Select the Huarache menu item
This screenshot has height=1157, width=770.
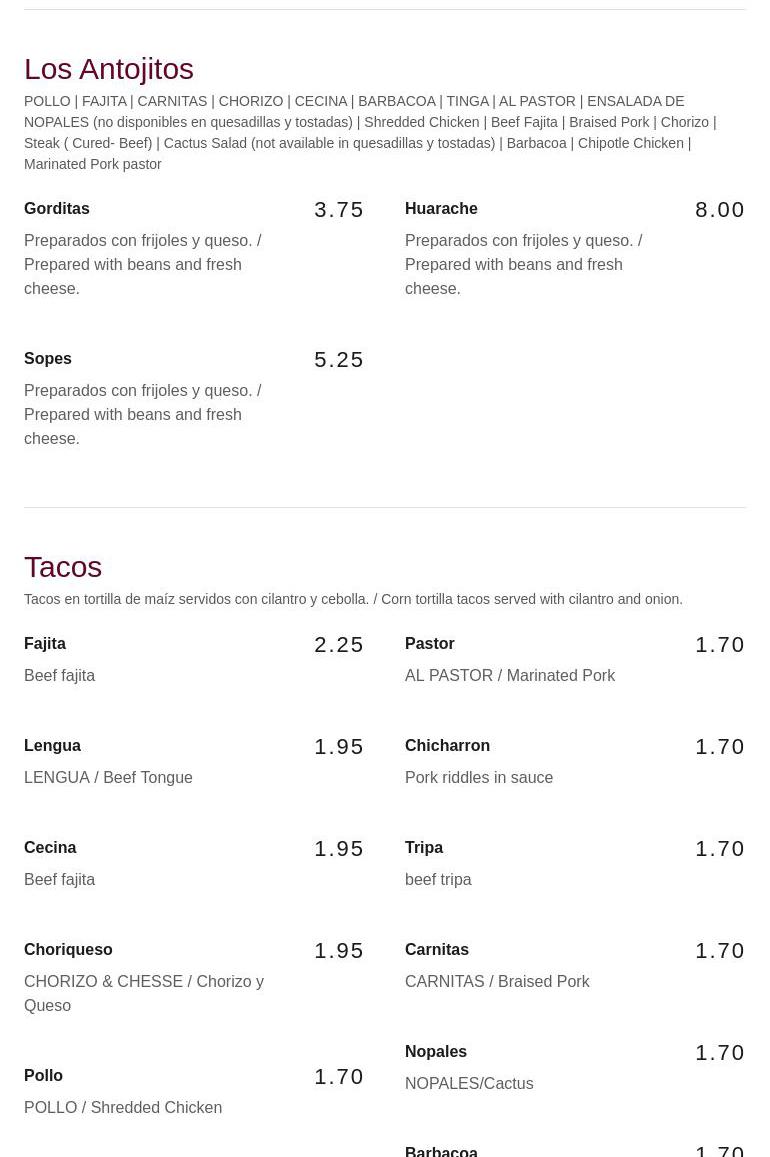[x=441, y=209]
